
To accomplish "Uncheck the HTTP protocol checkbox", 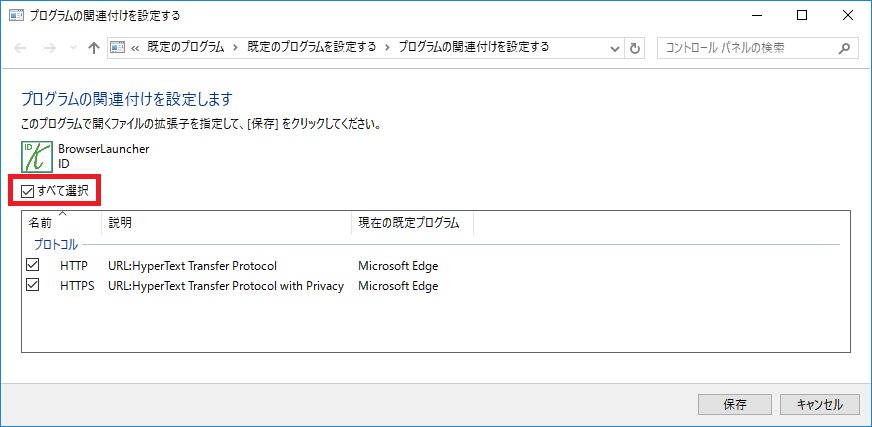I will point(33,266).
